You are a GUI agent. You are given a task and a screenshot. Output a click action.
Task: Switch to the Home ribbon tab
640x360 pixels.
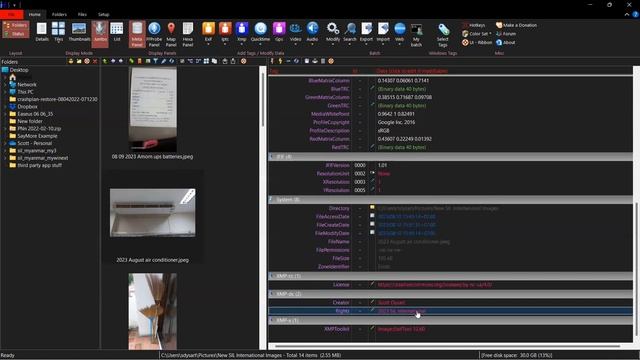[35, 14]
